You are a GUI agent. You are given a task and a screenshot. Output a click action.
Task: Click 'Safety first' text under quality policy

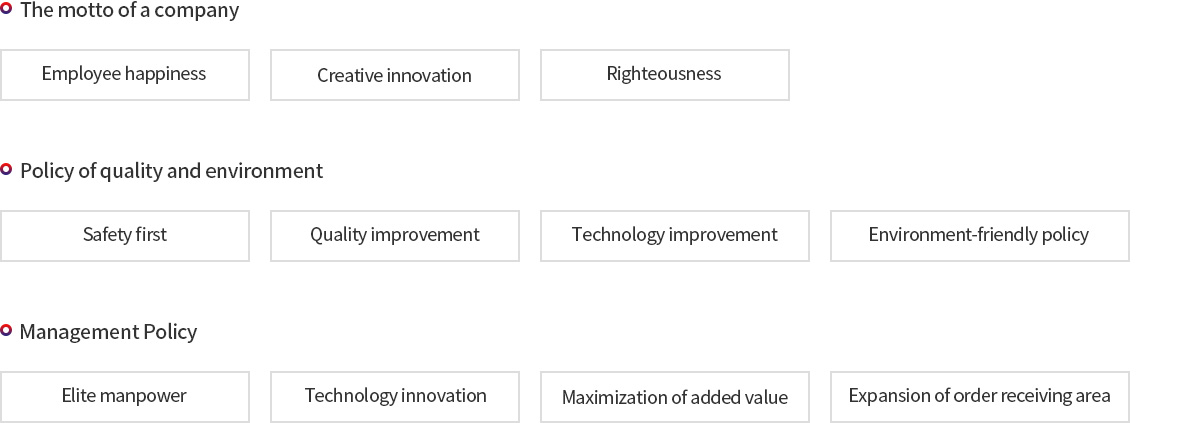pos(125,235)
